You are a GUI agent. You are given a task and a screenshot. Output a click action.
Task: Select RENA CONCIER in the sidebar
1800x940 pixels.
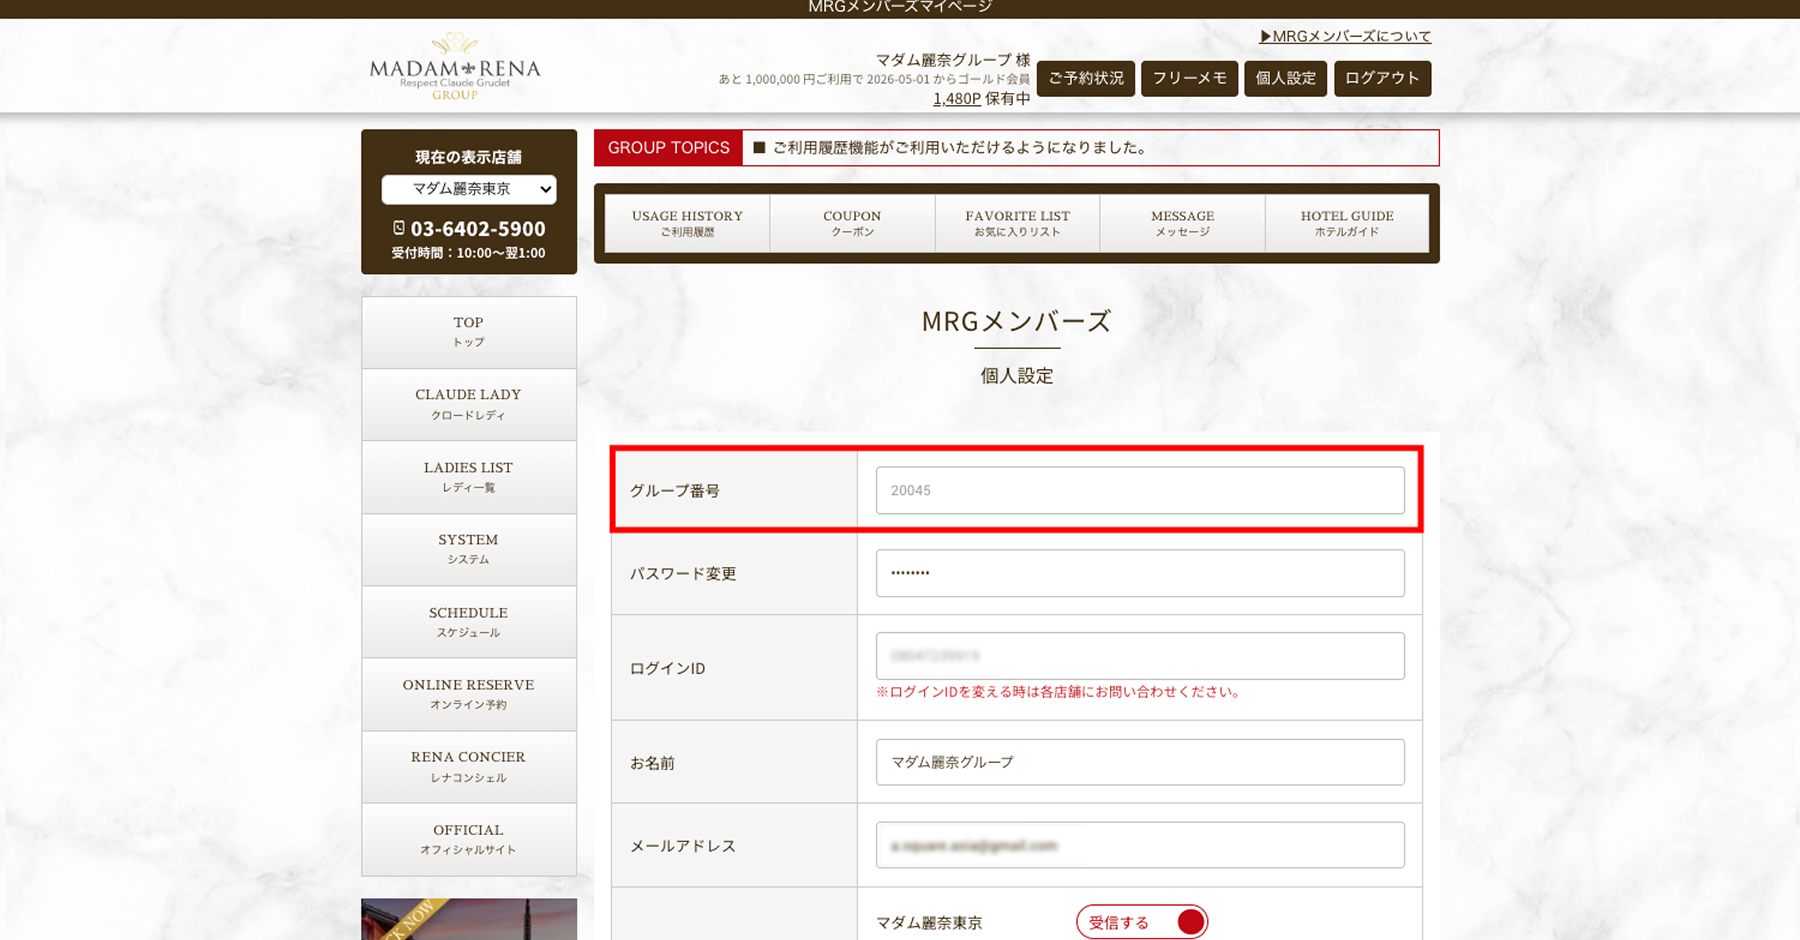[469, 767]
